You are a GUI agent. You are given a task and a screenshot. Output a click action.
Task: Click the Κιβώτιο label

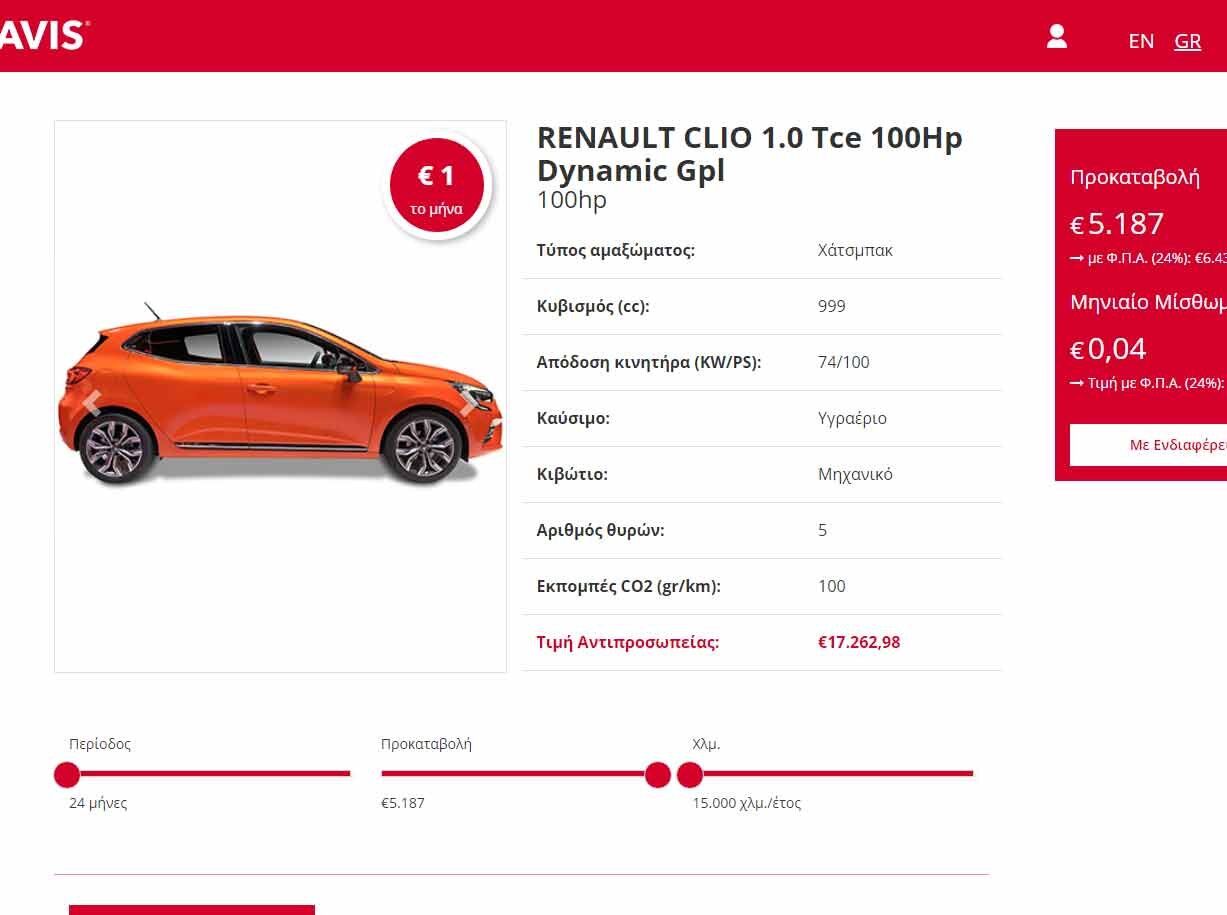(x=572, y=474)
